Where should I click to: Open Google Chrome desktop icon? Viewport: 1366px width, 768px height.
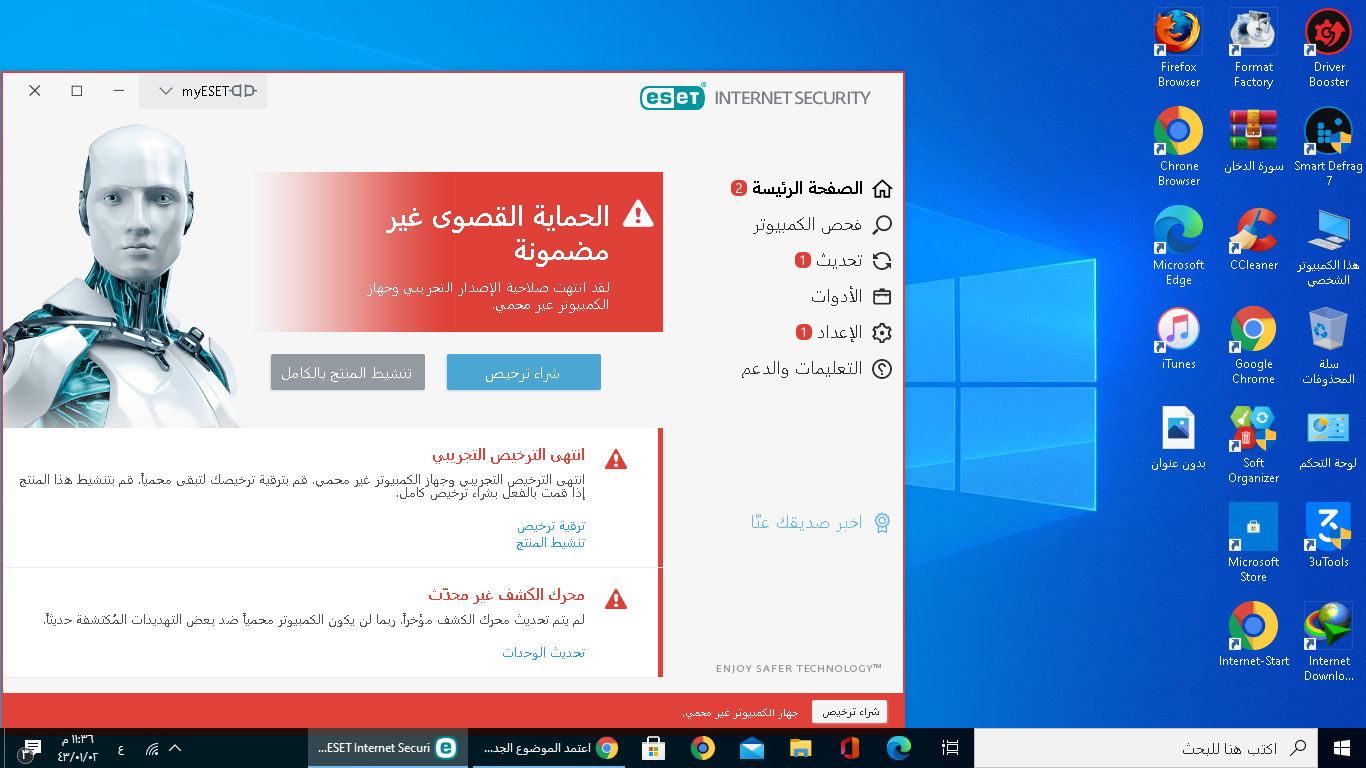(x=1253, y=345)
